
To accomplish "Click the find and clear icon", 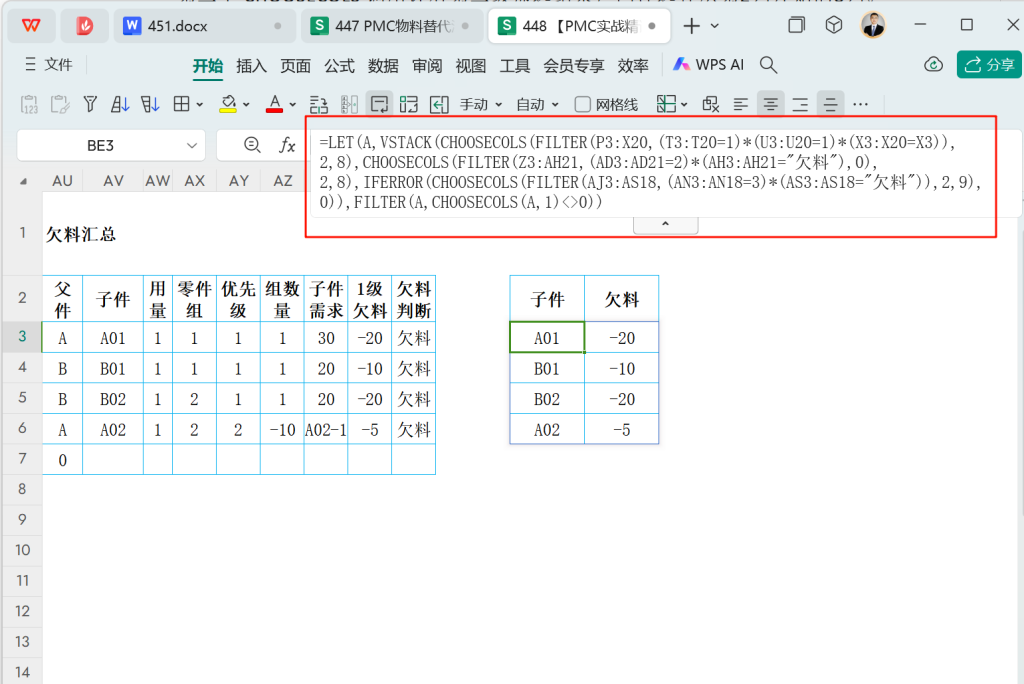I will coord(711,105).
